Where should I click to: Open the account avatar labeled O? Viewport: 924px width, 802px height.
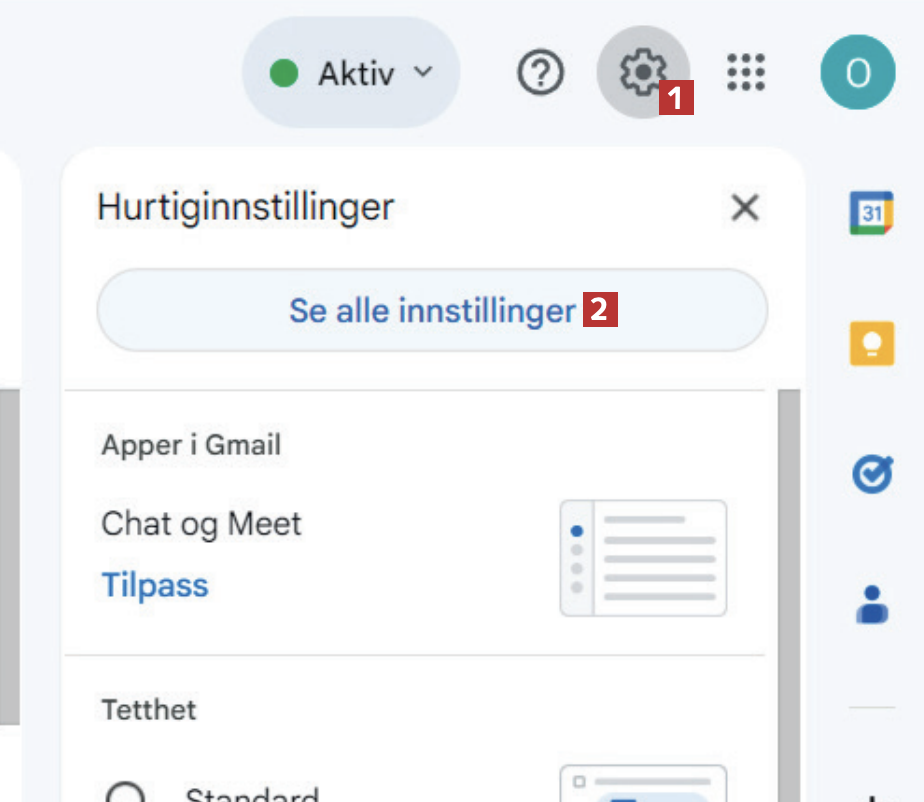(x=857, y=72)
